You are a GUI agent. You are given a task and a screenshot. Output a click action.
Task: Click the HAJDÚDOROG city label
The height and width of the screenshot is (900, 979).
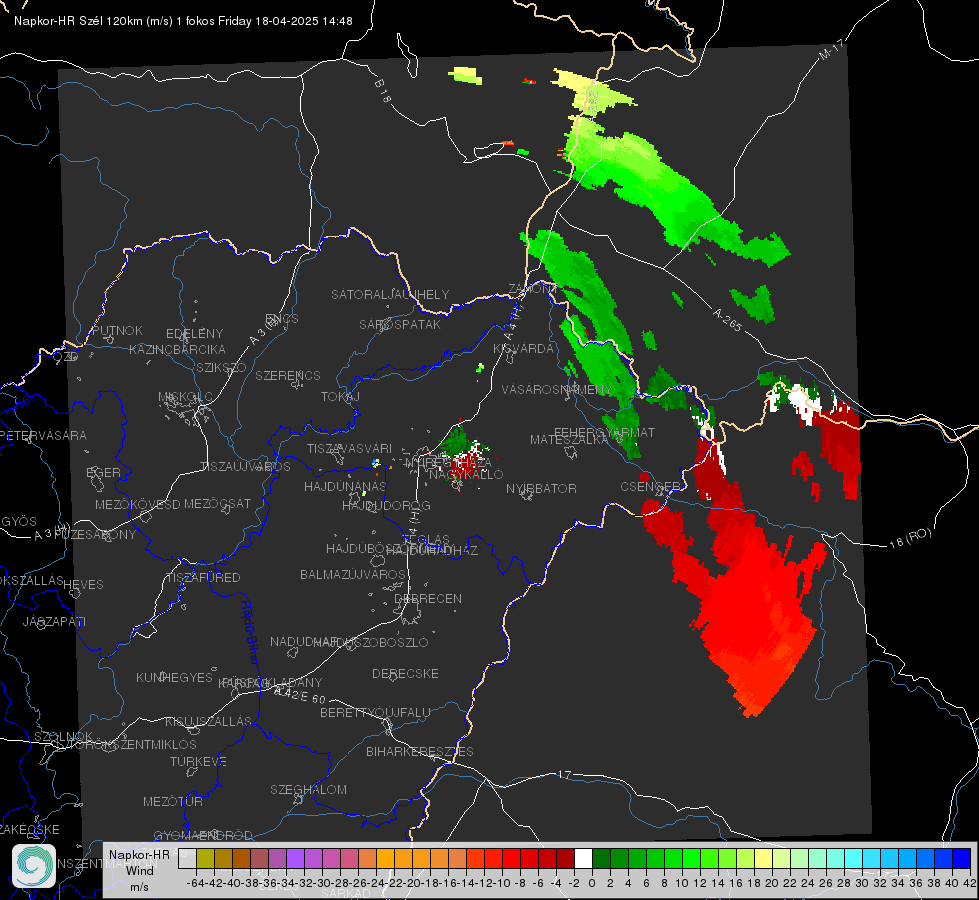(x=386, y=505)
